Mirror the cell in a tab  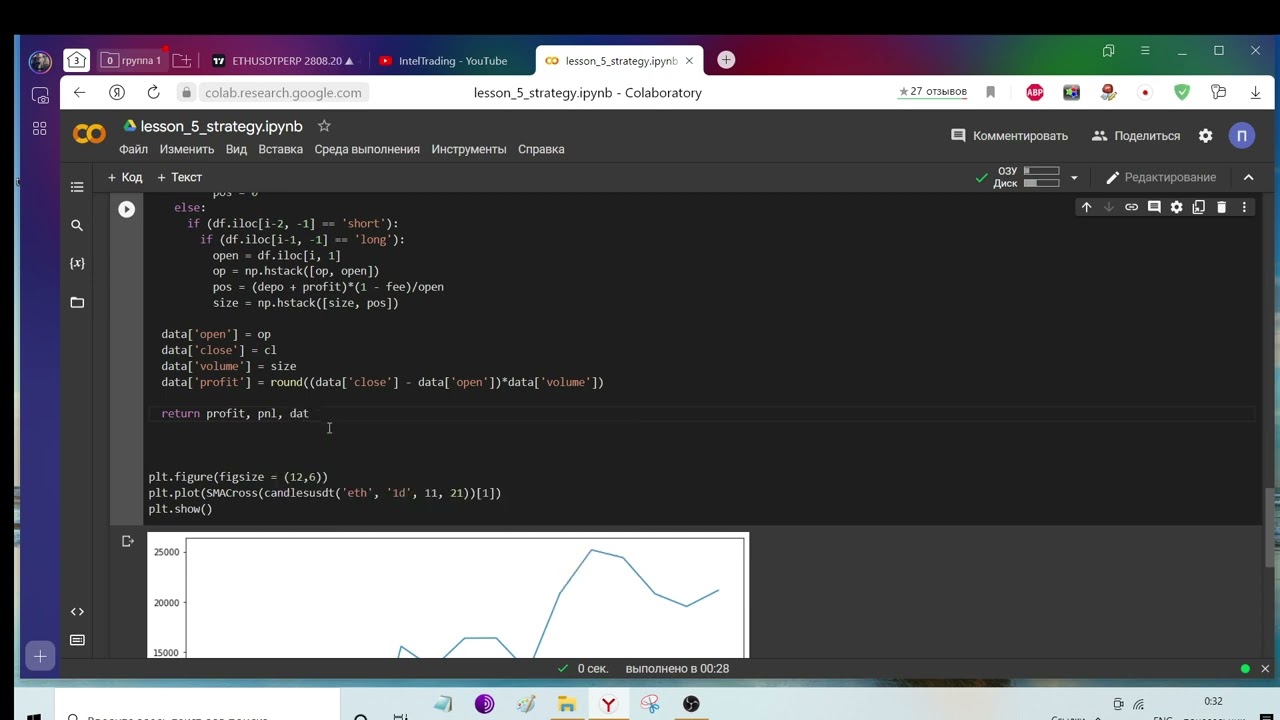pos(1199,207)
